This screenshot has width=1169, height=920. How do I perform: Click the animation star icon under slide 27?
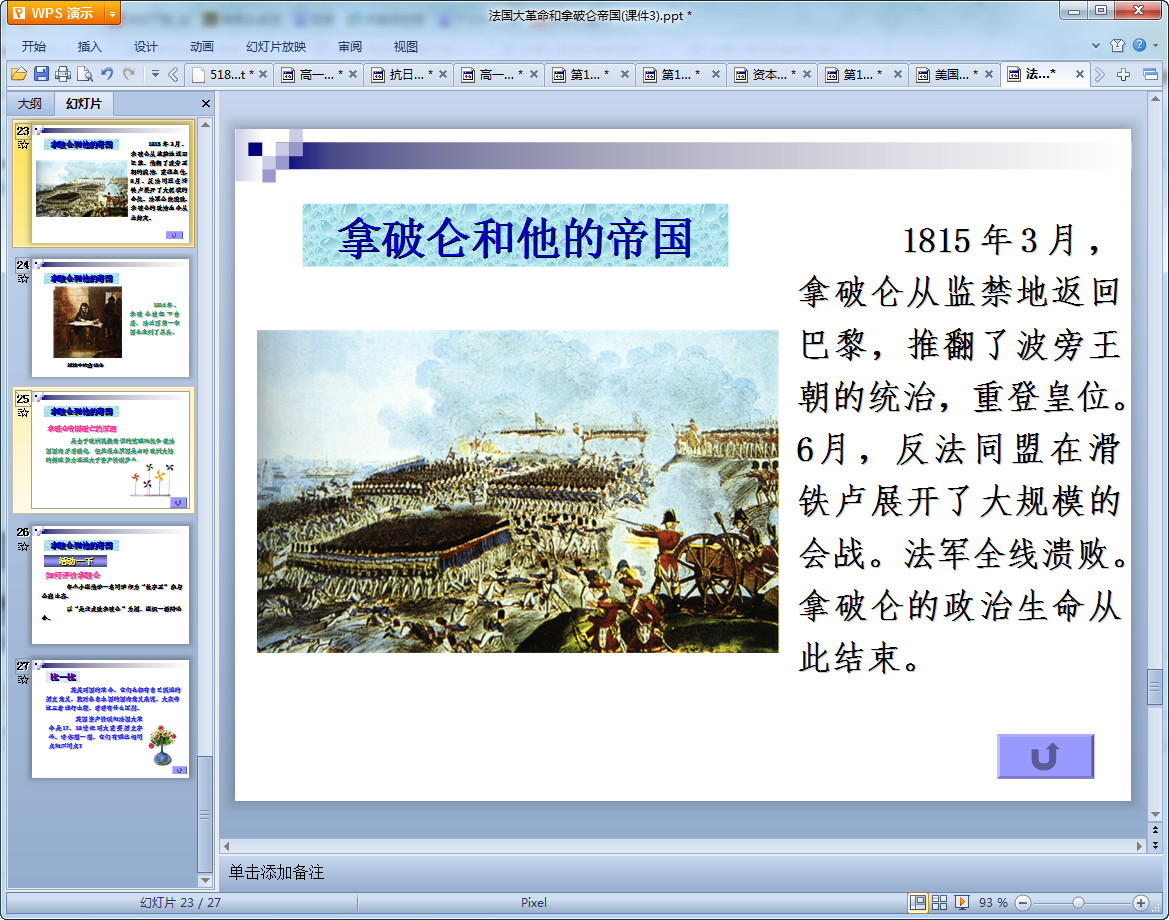coord(23,679)
